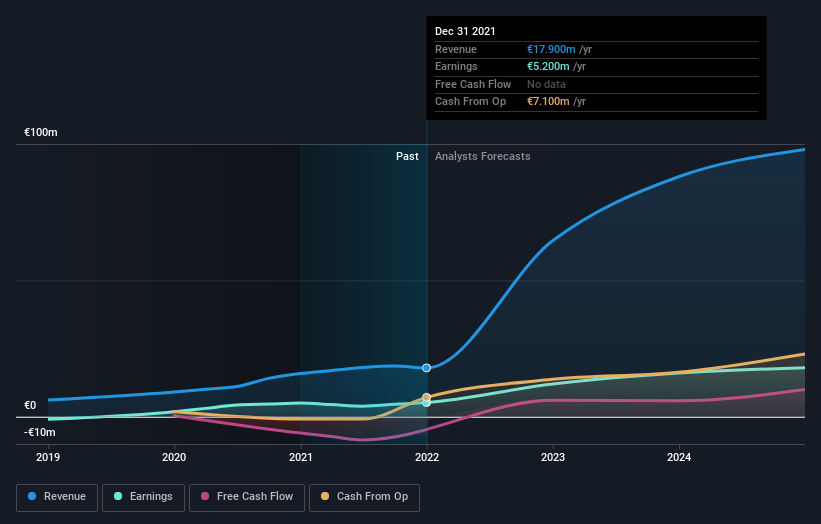This screenshot has height=524, width=821.
Task: Click the 2020 x-axis label
Action: click(174, 458)
